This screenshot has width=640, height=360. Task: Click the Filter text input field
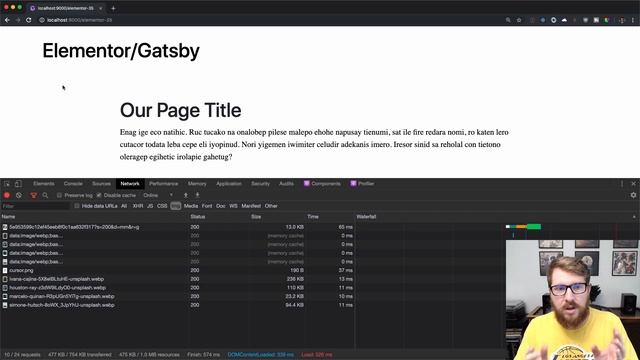36,207
